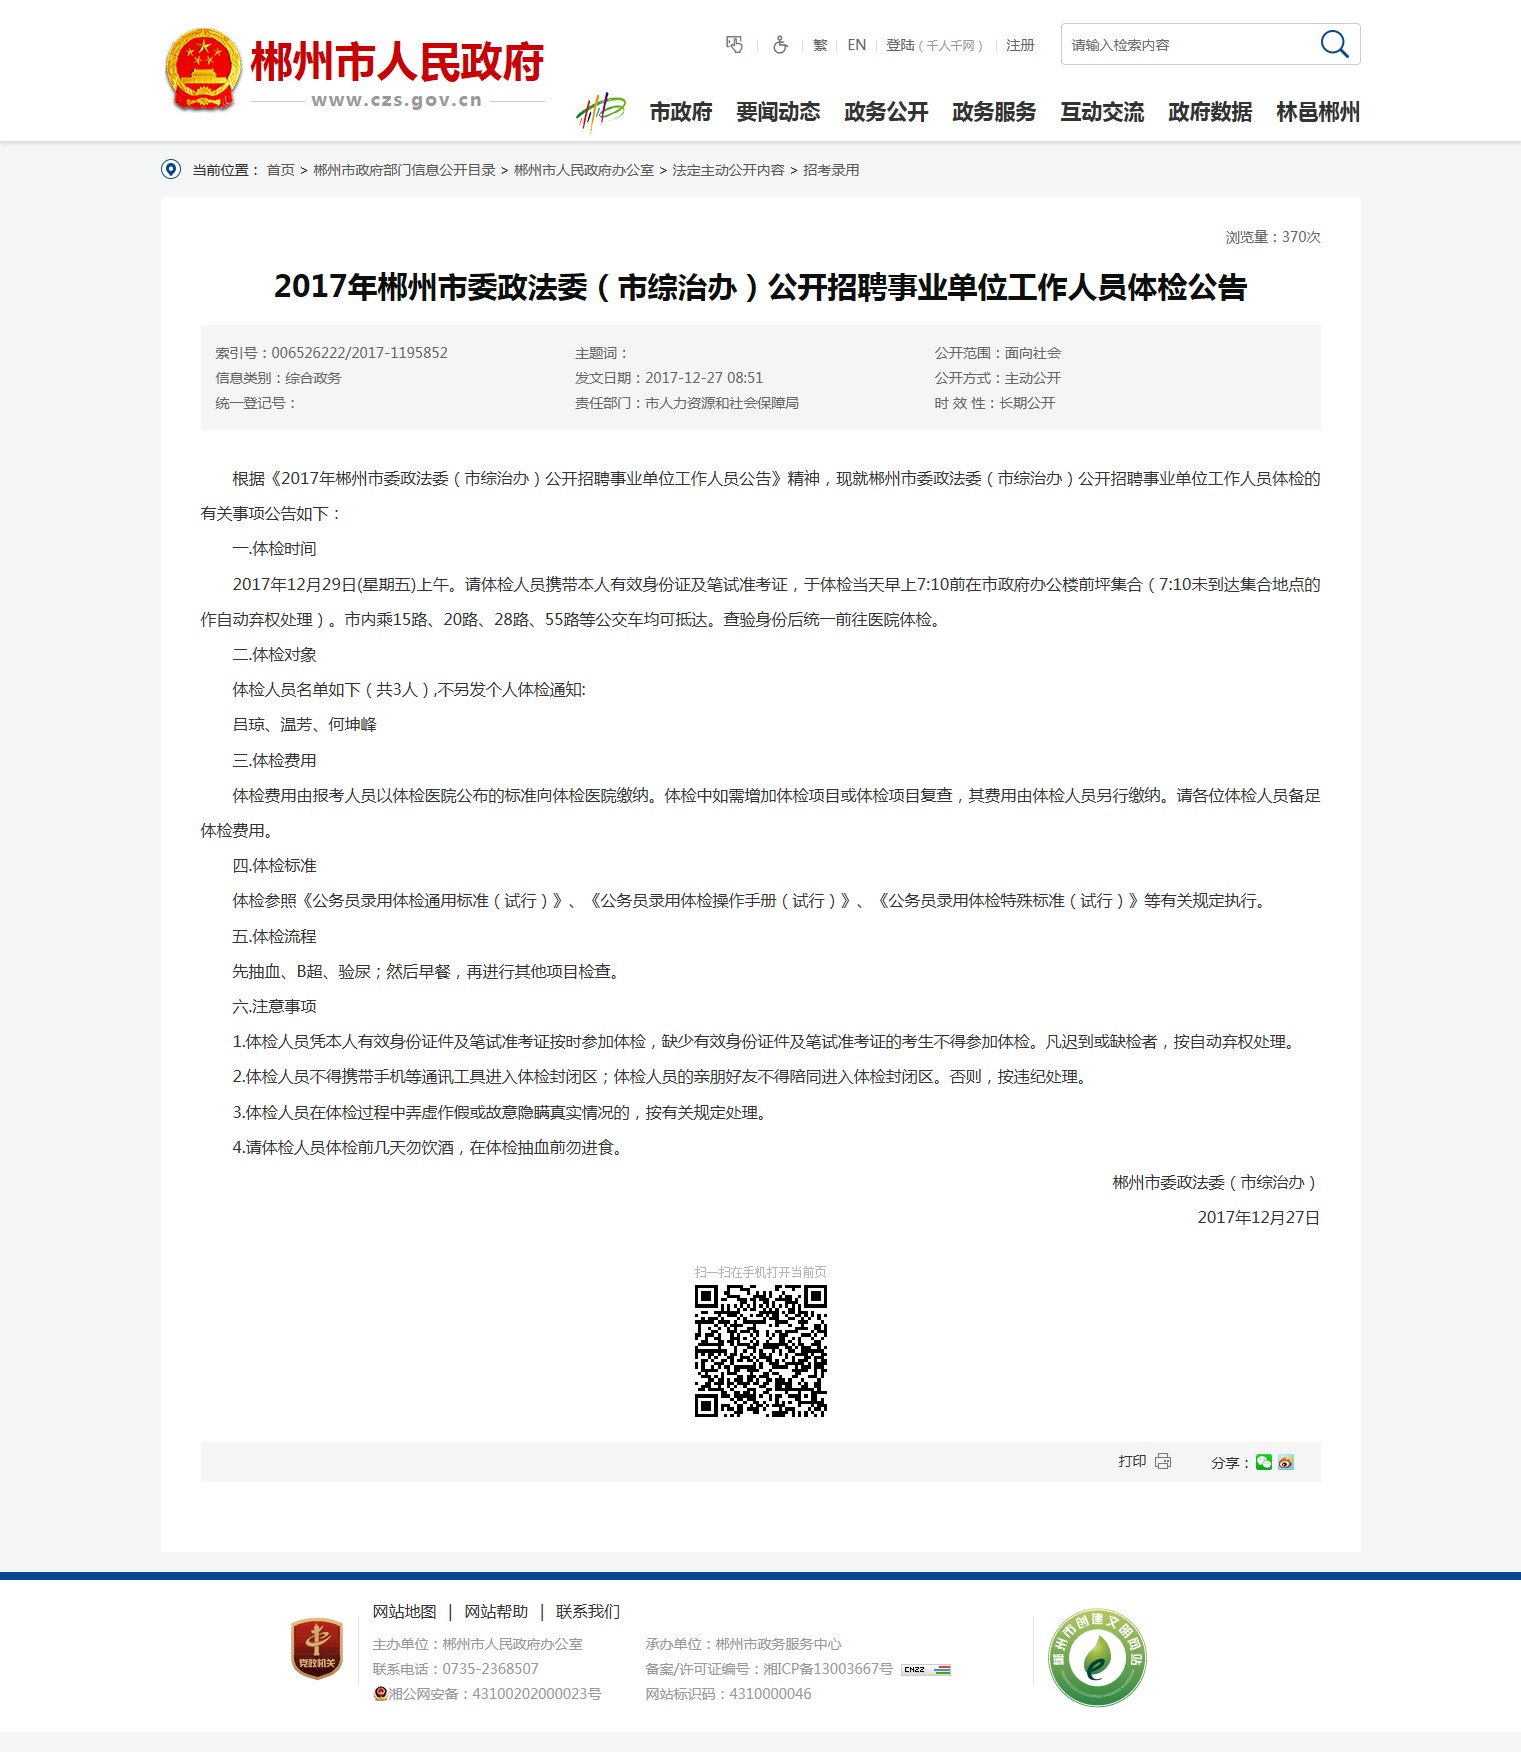Open the wheelchair accessibility mode icon
The image size is (1521, 1752).
[780, 45]
